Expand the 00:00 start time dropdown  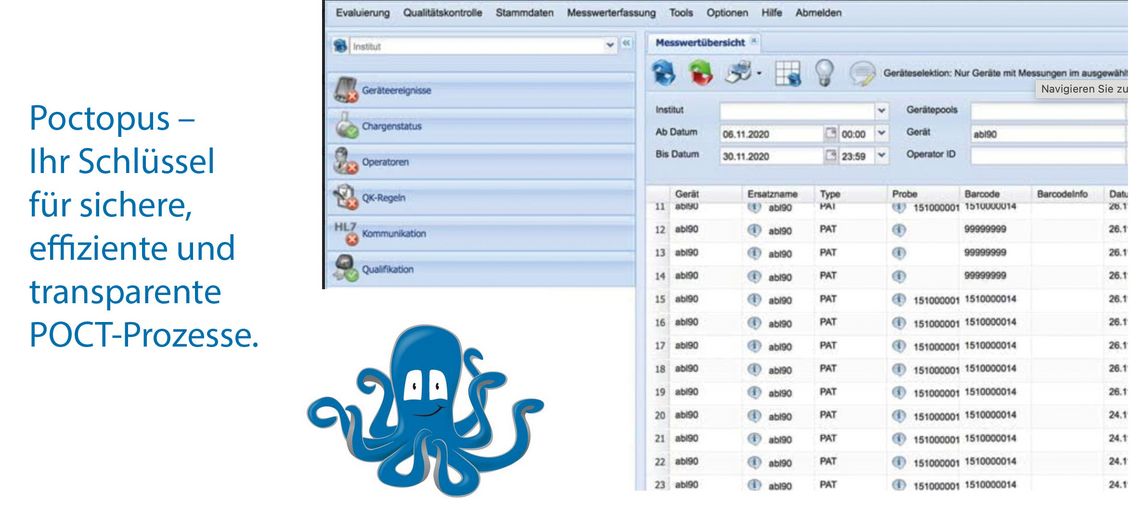coord(883,134)
